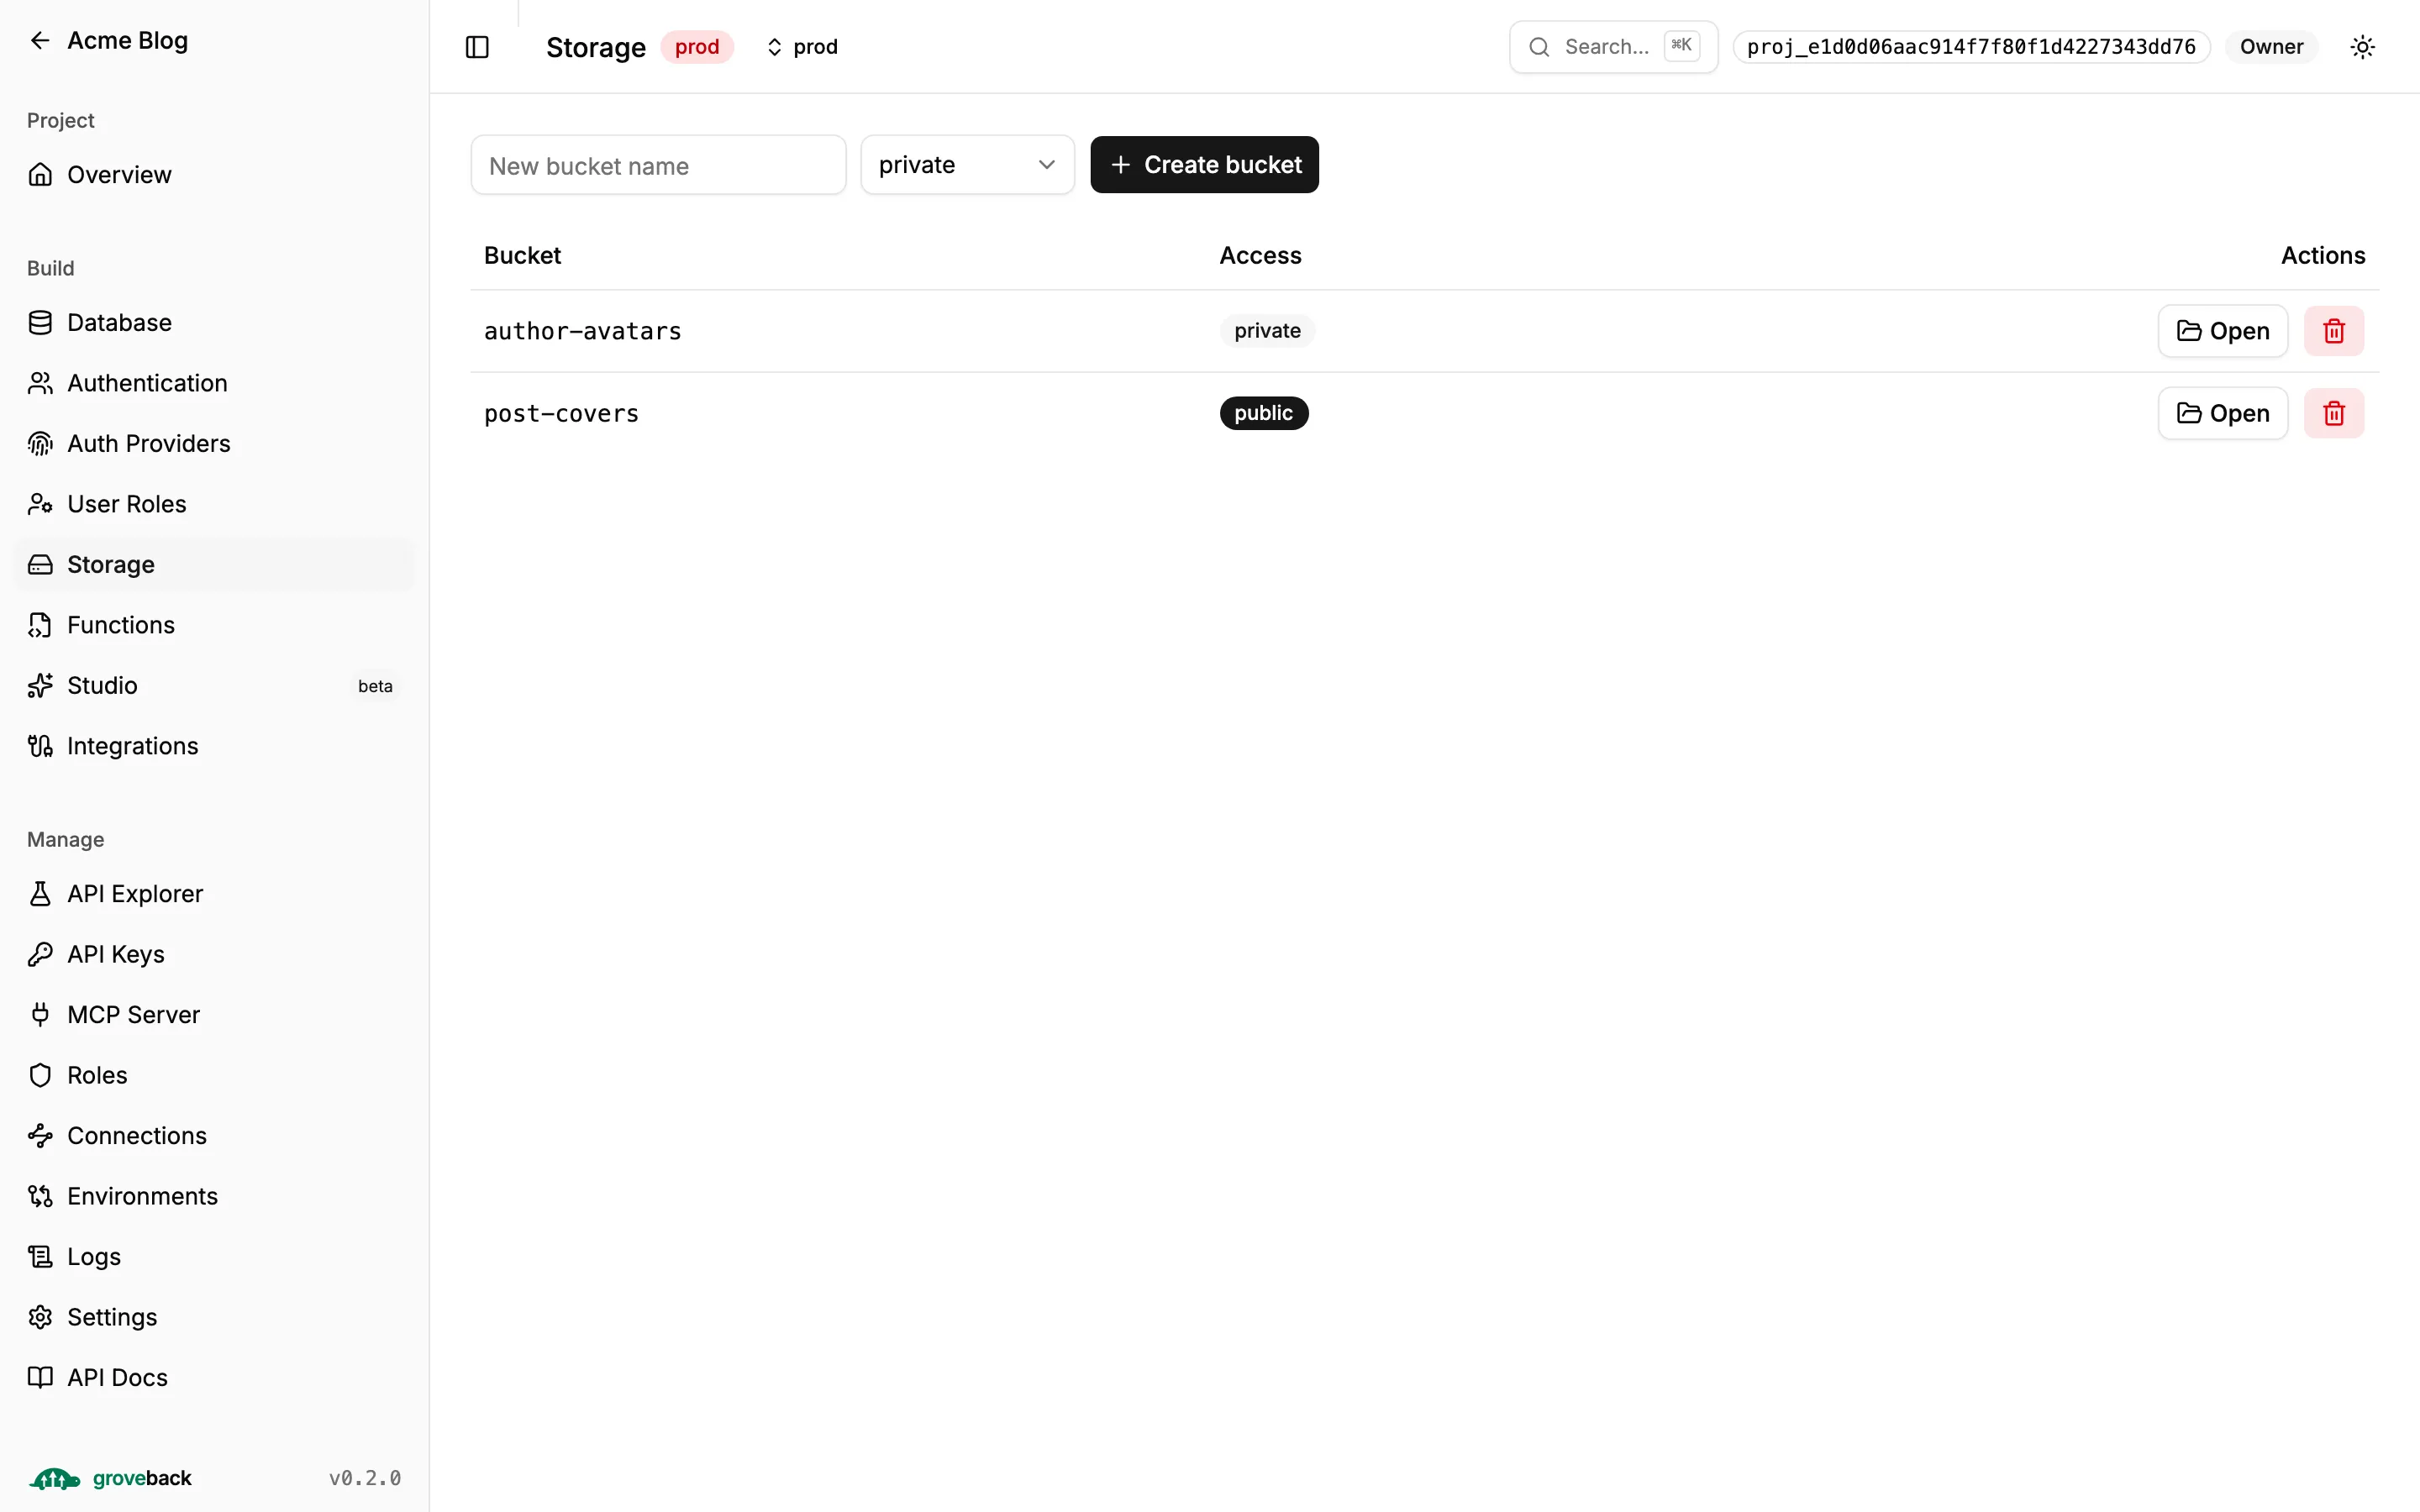Viewport: 2420px width, 1512px height.
Task: Open the Database section icon
Action: 40,323
